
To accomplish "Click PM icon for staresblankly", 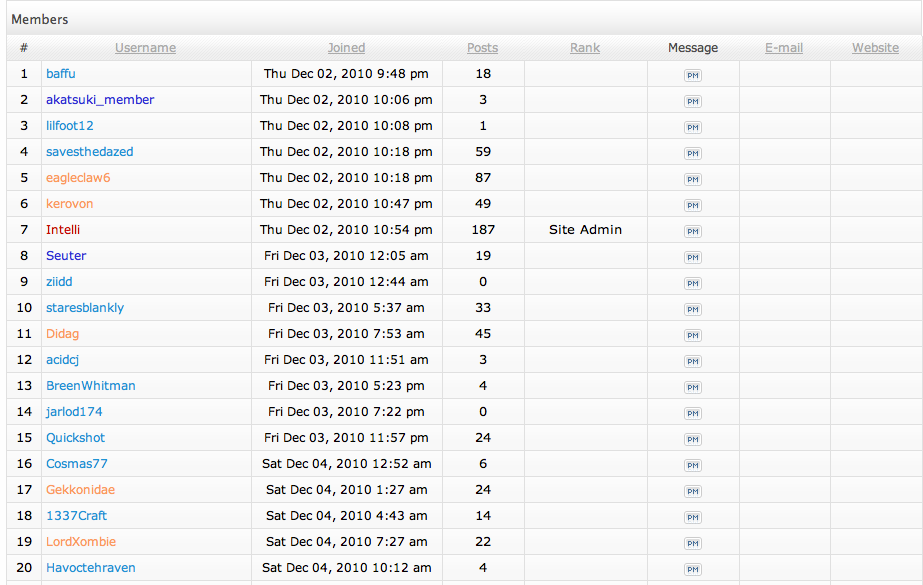I will click(692, 309).
